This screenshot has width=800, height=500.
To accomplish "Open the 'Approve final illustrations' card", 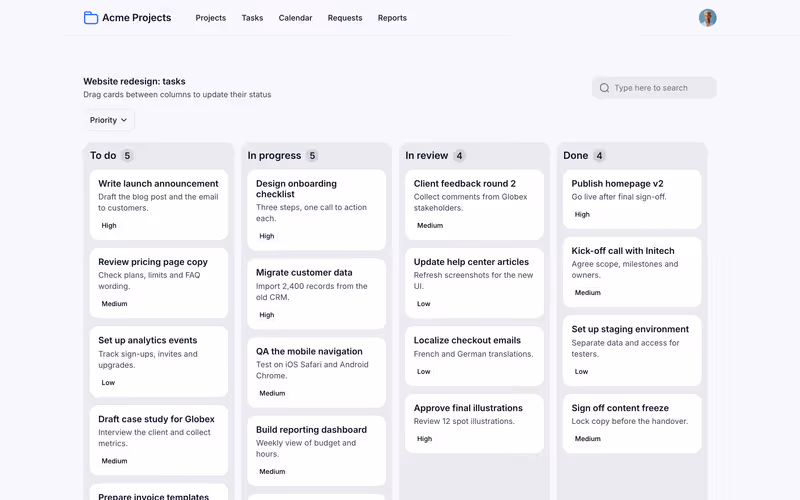I will pyautogui.click(x=474, y=423).
